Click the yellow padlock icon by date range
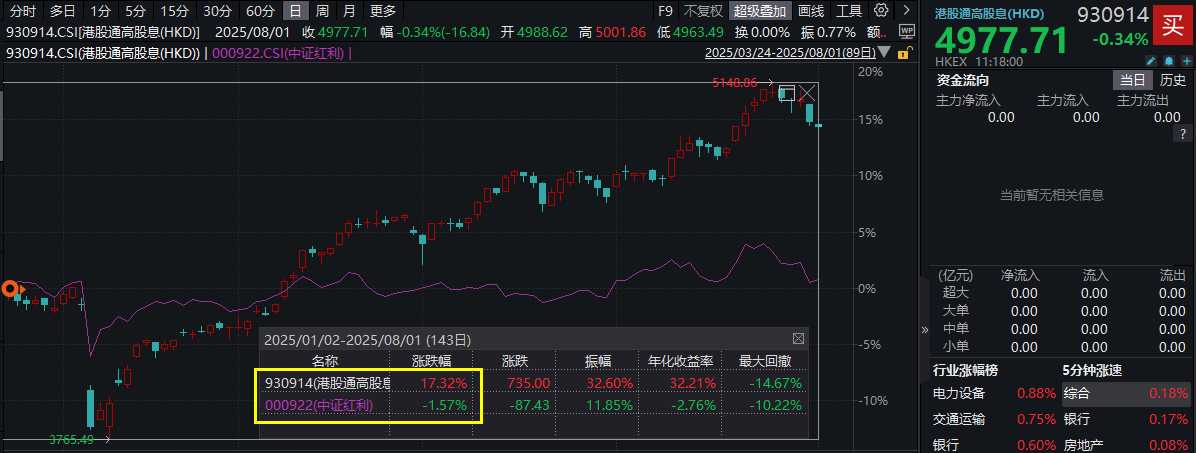The width and height of the screenshot is (1196, 453). (905, 52)
